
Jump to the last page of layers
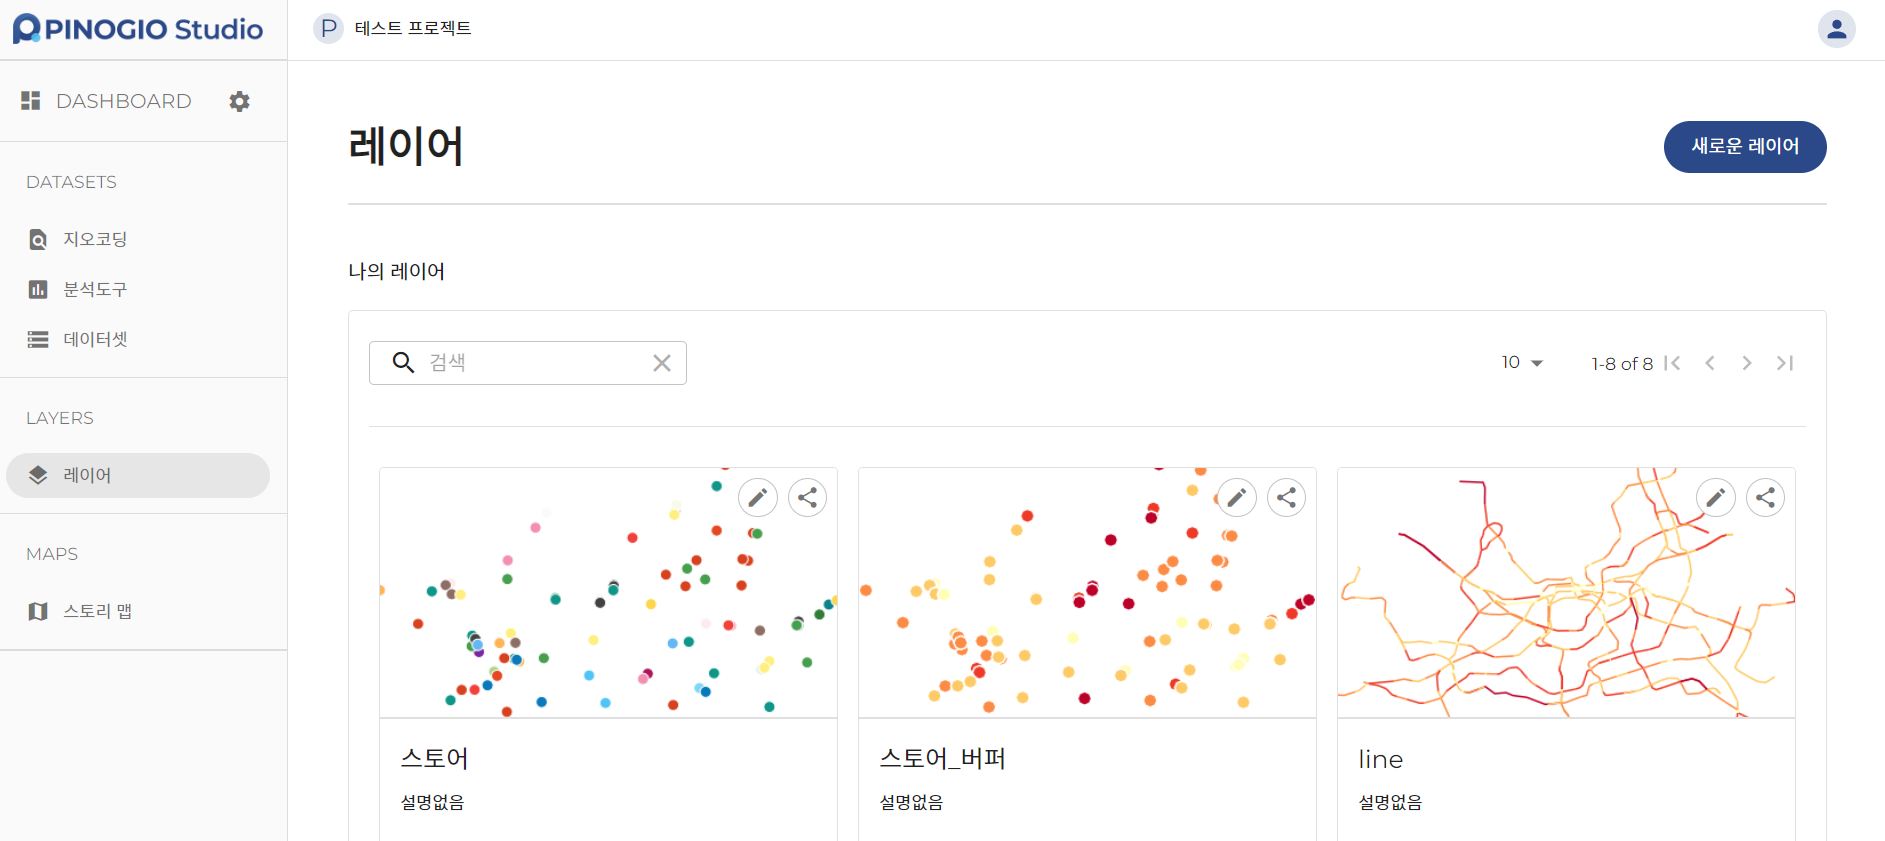coord(1785,363)
